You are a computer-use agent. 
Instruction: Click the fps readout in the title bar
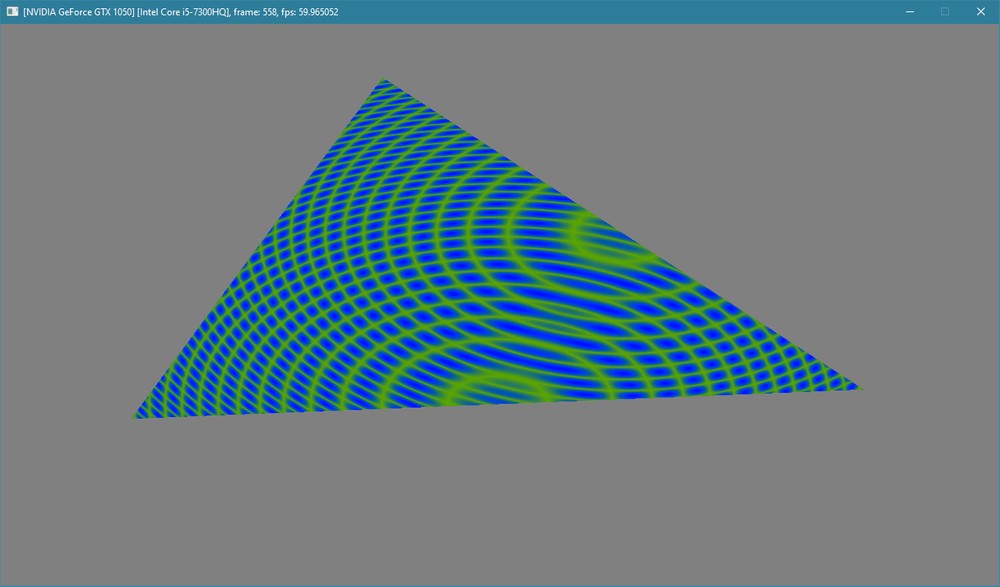[x=320, y=11]
